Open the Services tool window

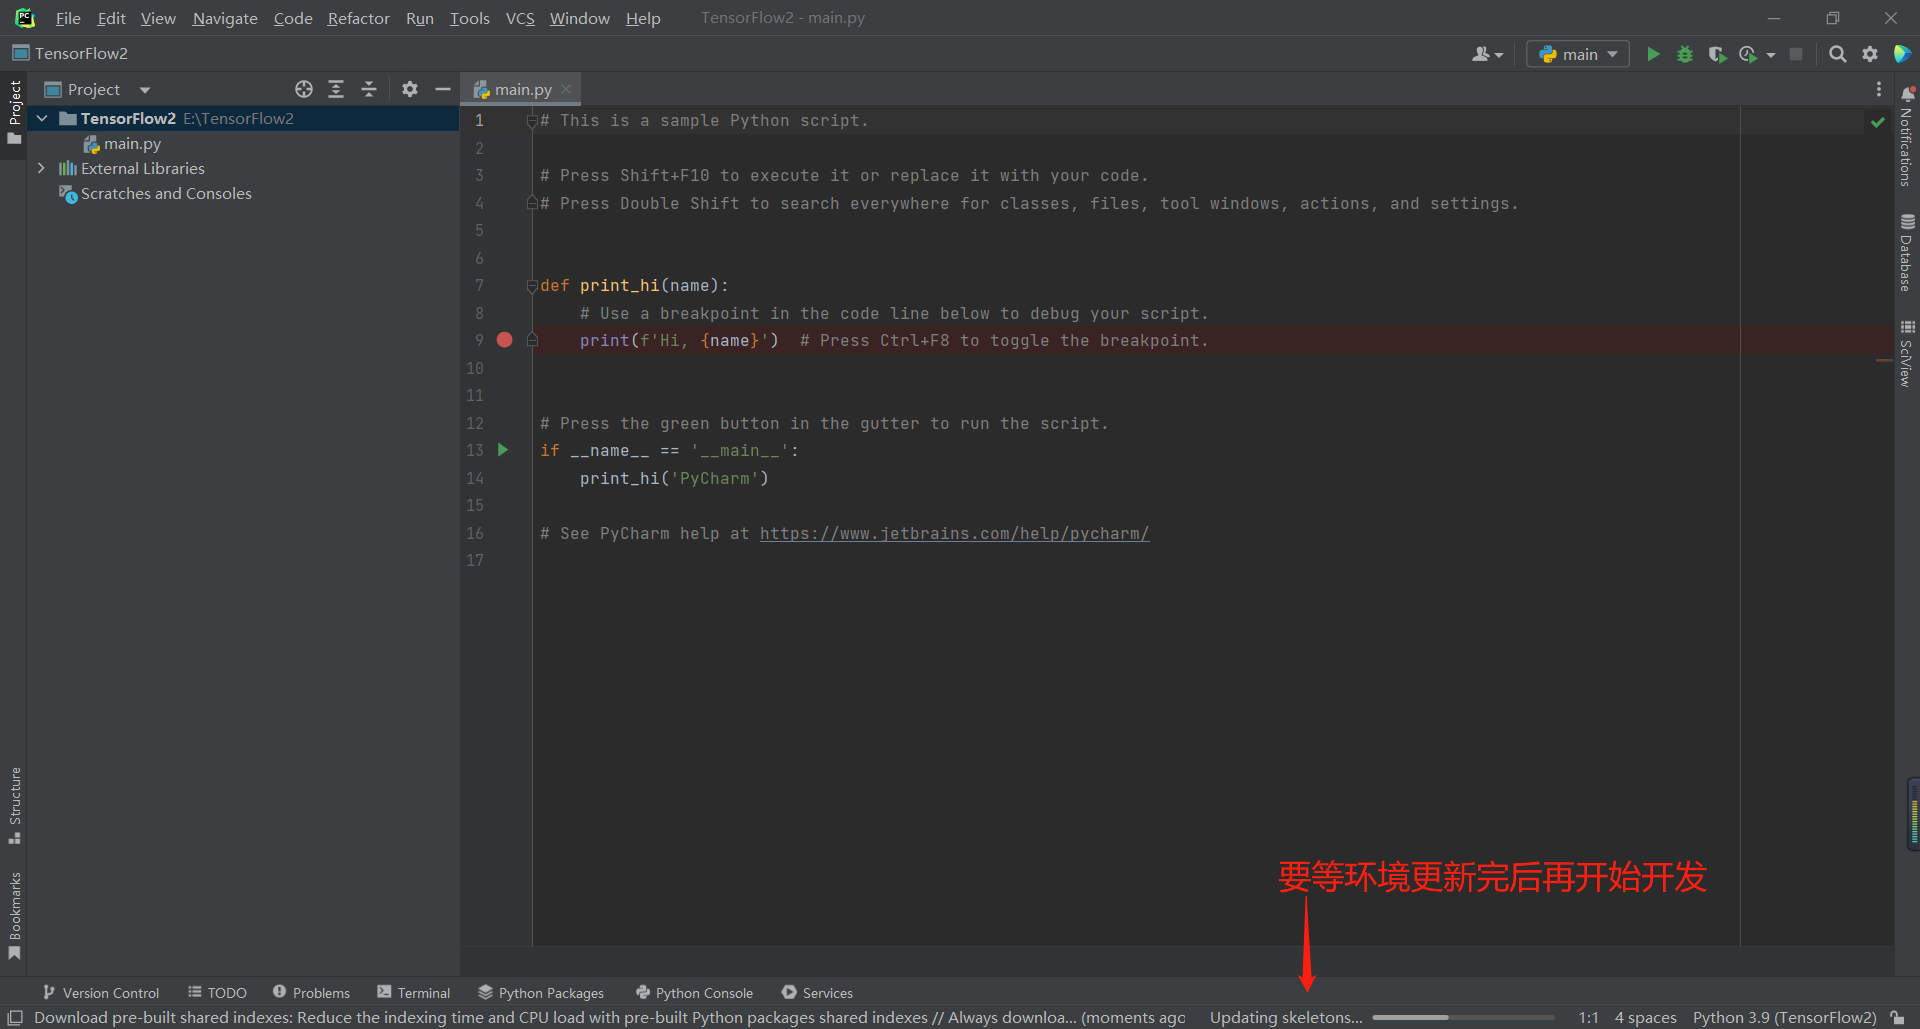click(x=817, y=992)
